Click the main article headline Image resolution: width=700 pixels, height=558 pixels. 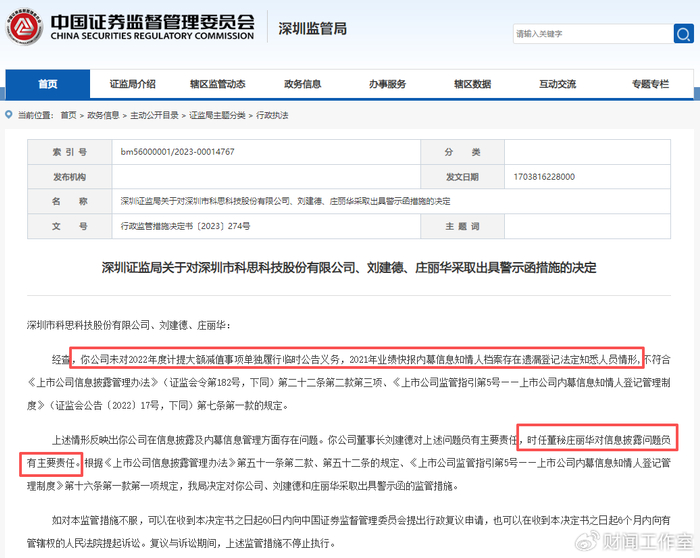click(349, 268)
